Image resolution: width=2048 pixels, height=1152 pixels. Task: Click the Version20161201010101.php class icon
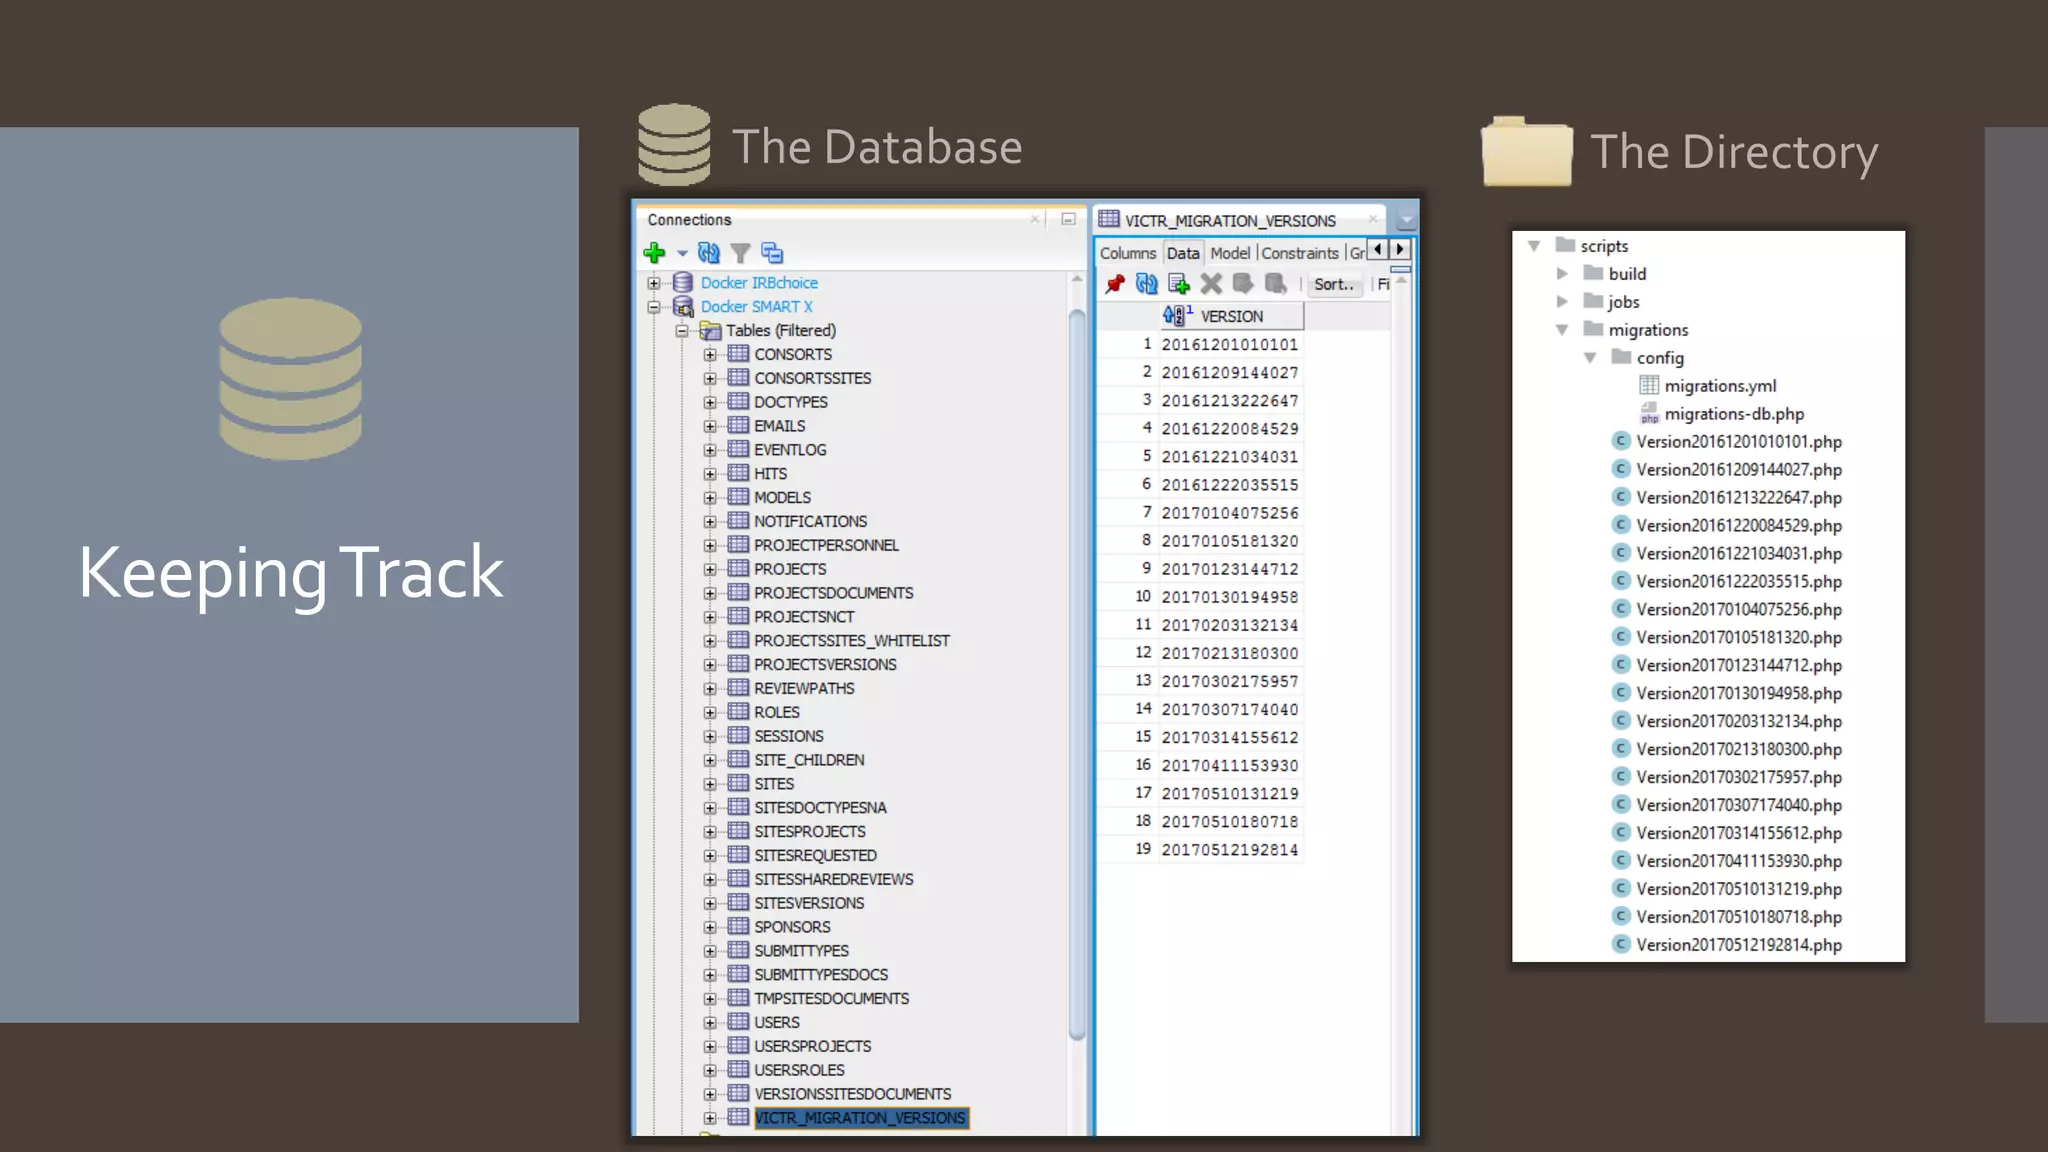point(1621,441)
